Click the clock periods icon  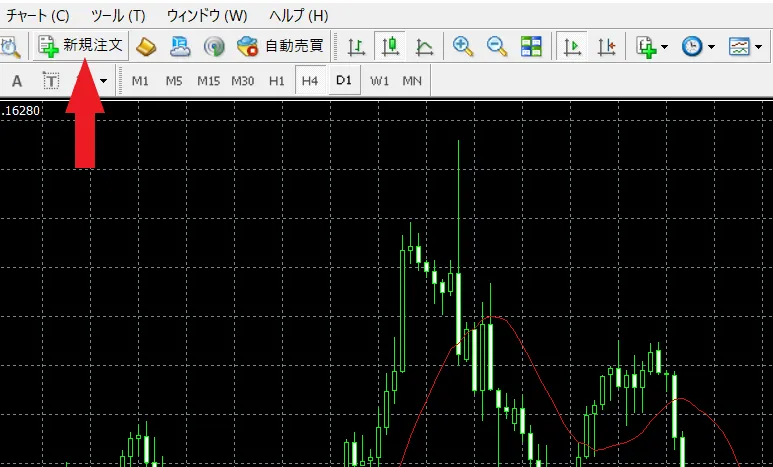point(692,46)
